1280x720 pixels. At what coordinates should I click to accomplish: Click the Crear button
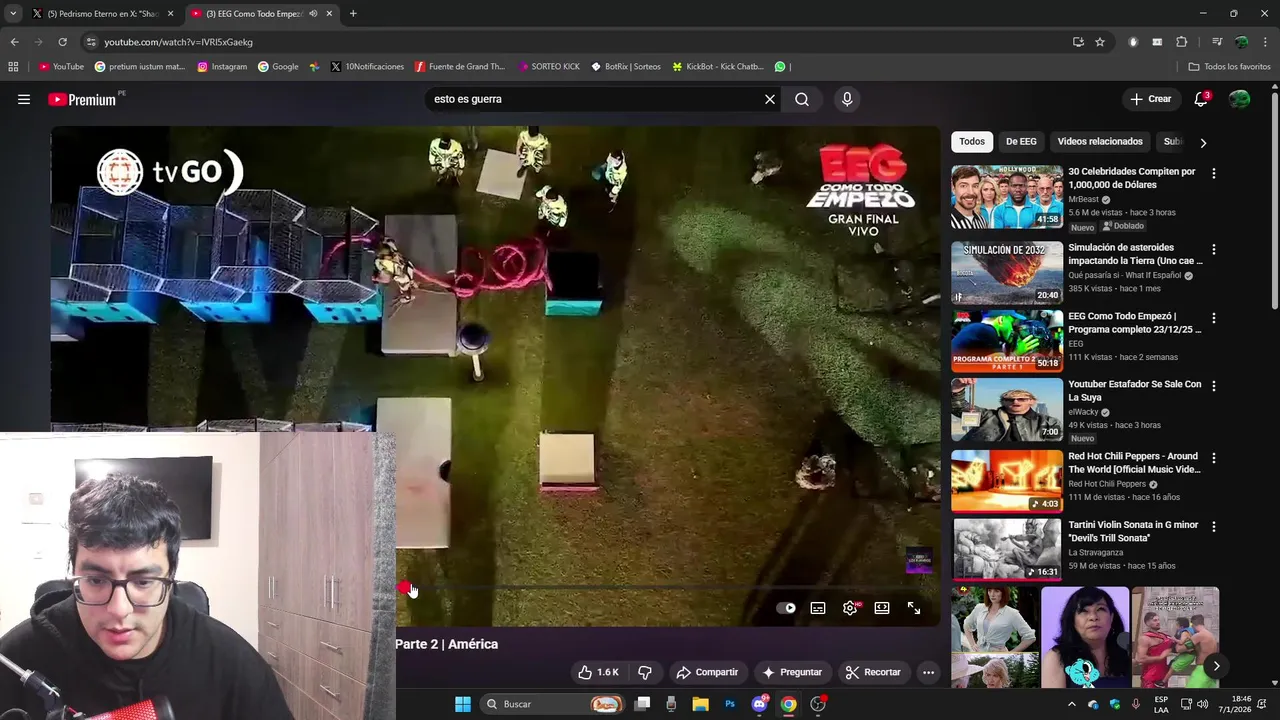1150,99
